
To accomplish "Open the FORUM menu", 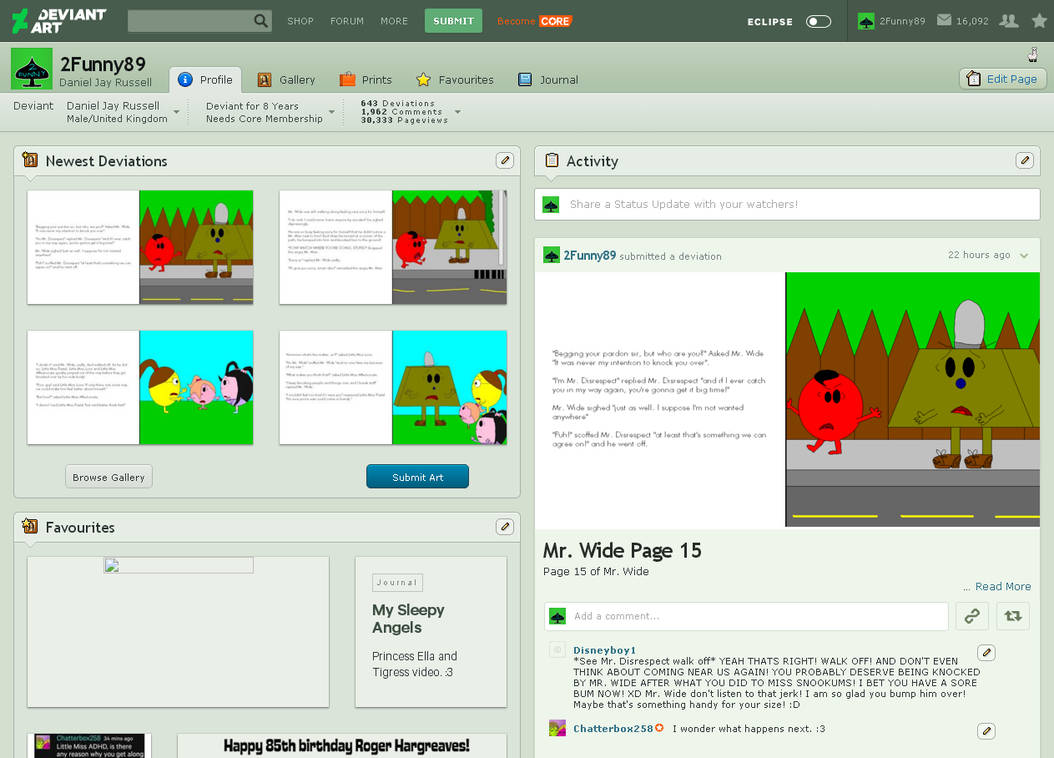I will 347,22.
